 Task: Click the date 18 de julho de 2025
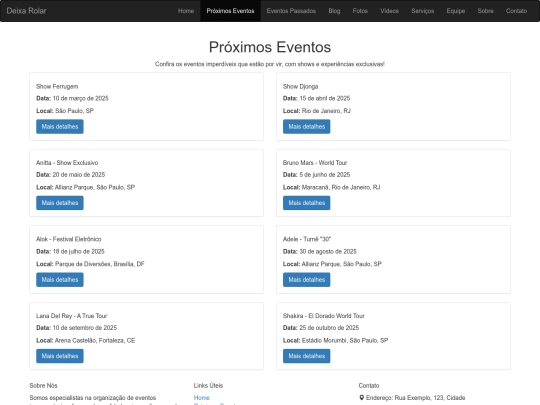[x=79, y=251]
